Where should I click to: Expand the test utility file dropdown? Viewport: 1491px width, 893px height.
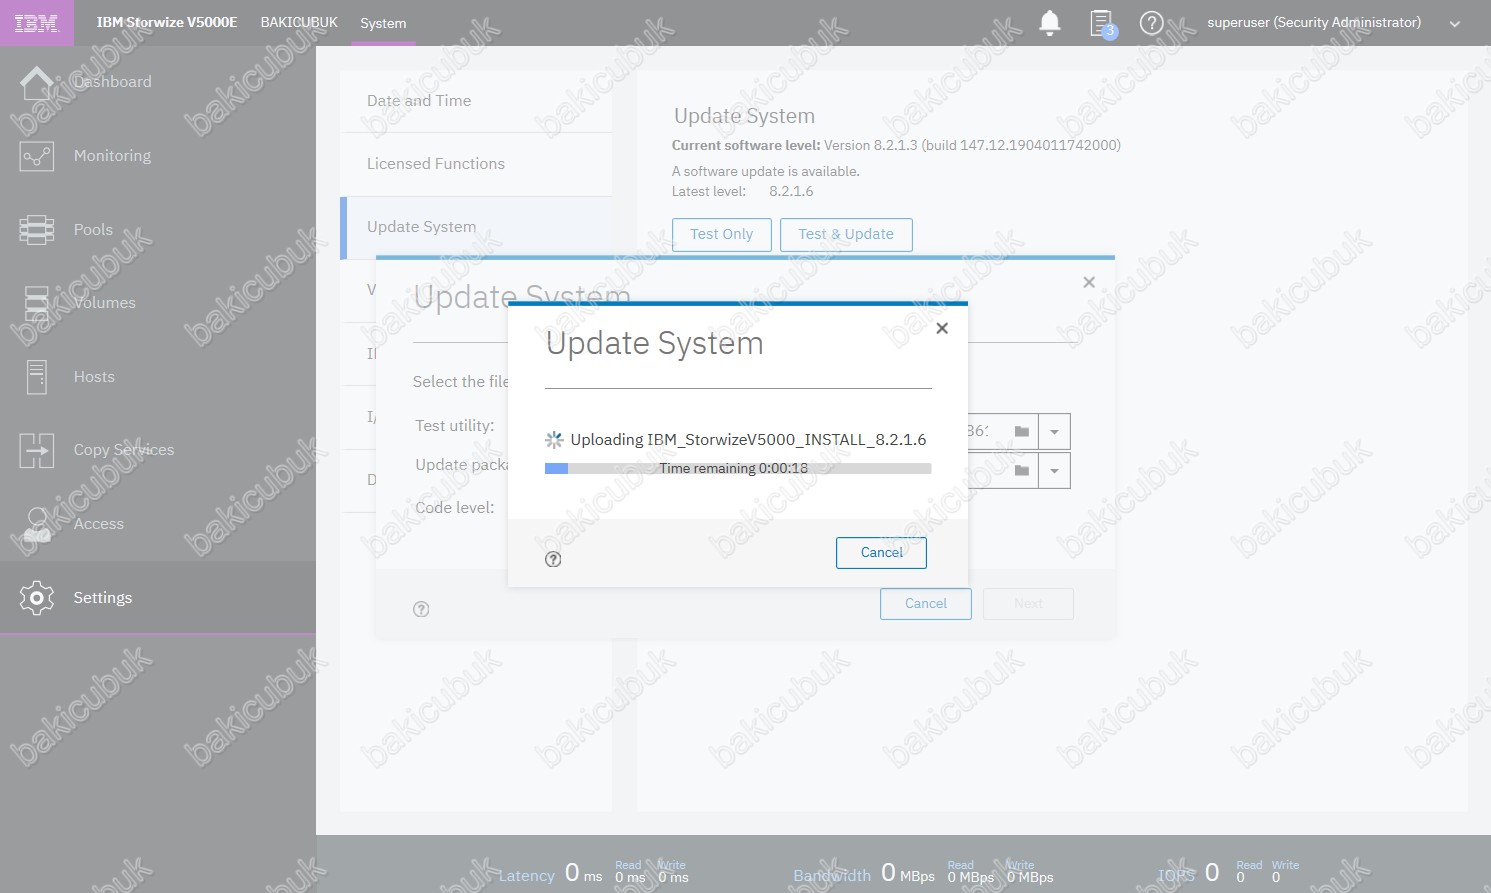(x=1054, y=432)
